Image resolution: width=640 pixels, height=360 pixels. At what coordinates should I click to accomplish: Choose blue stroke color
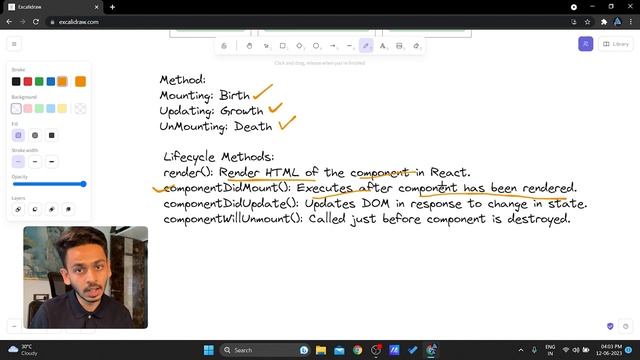(x=51, y=82)
